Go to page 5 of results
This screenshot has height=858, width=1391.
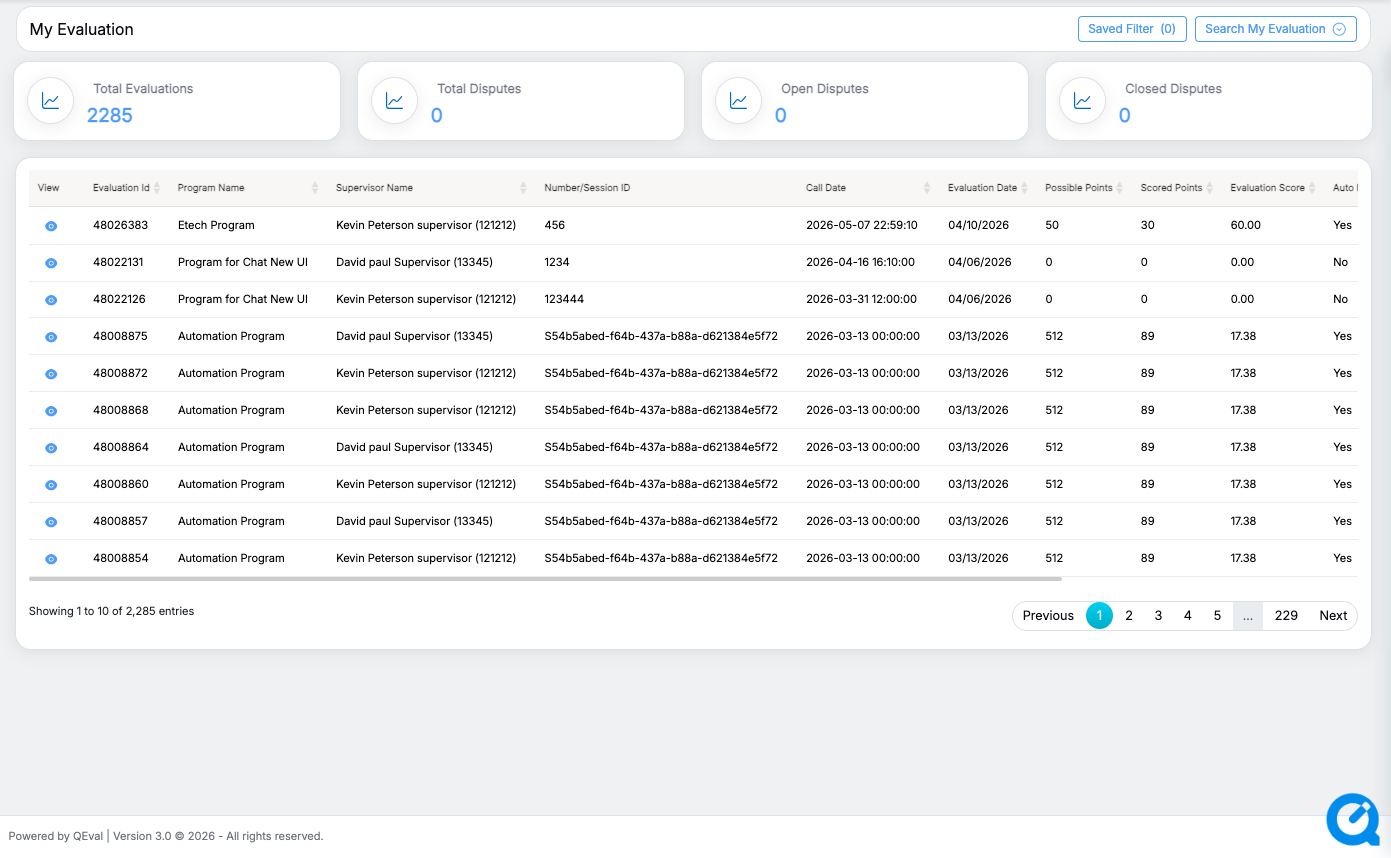click(1217, 616)
